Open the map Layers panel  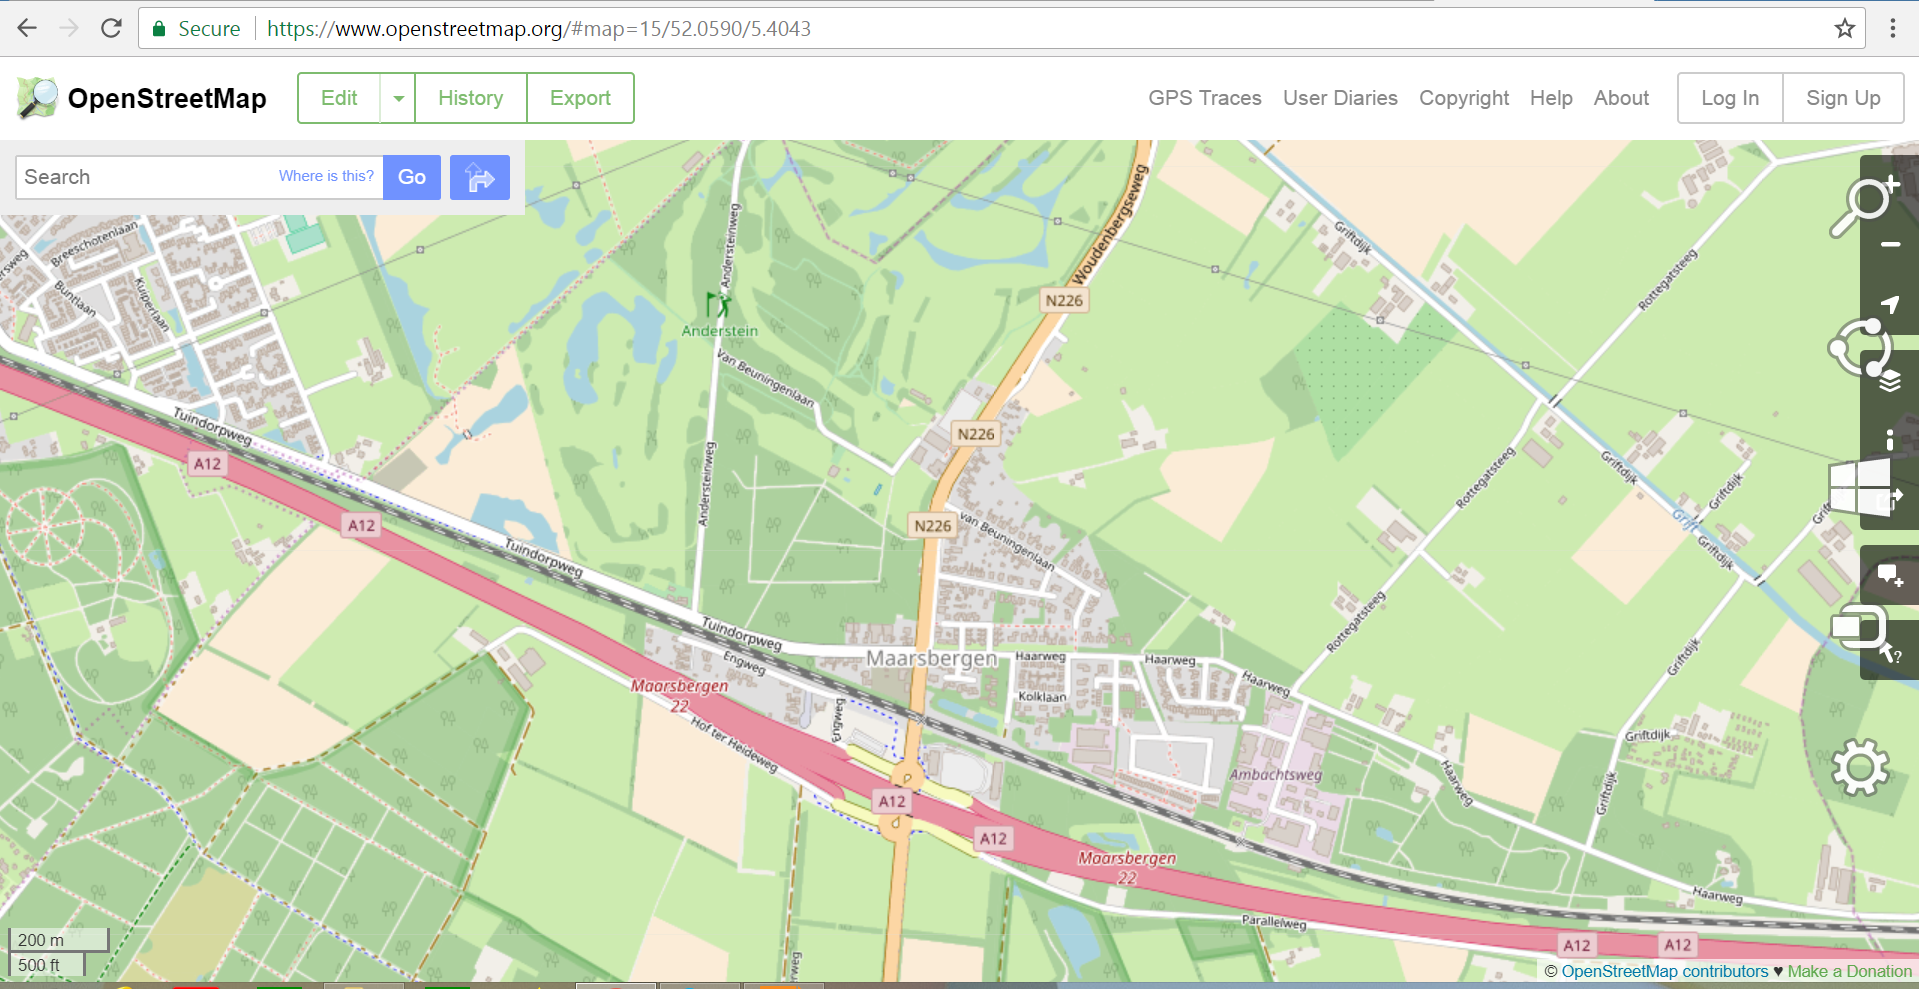tap(1890, 381)
